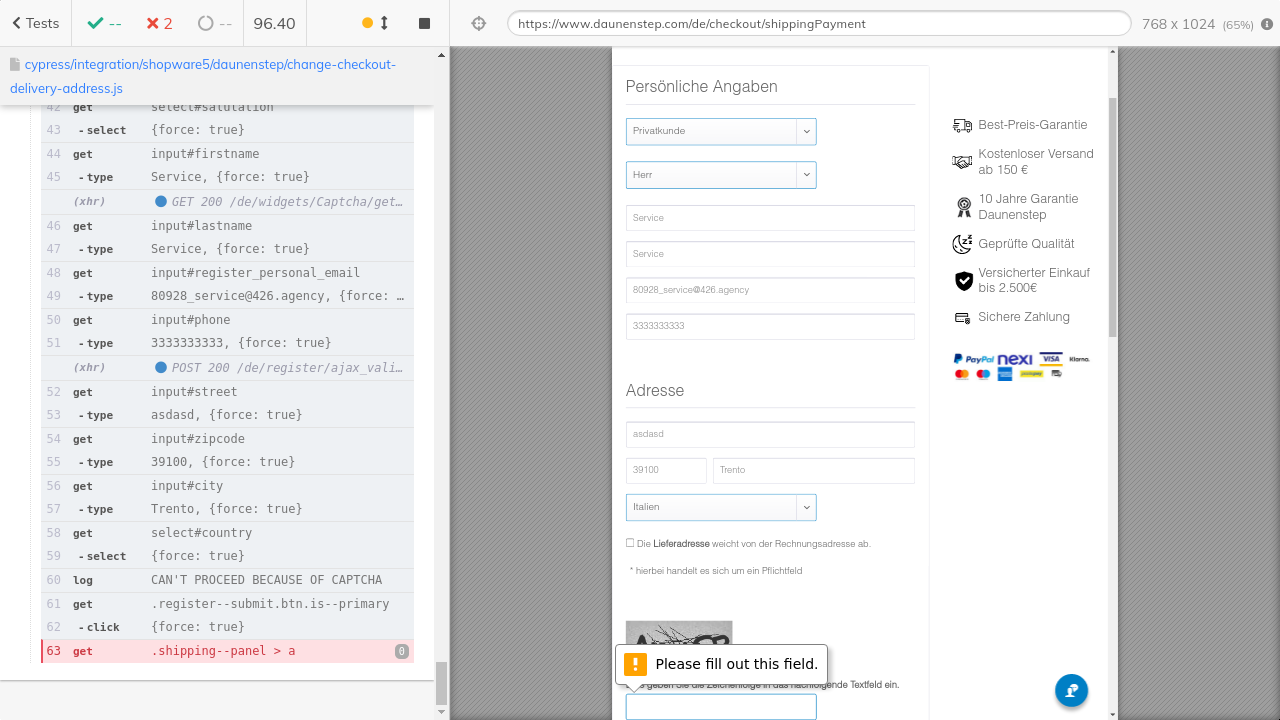Check the Lieferadresse differs checkbox
This screenshot has height=720, width=1280.
(x=630, y=543)
